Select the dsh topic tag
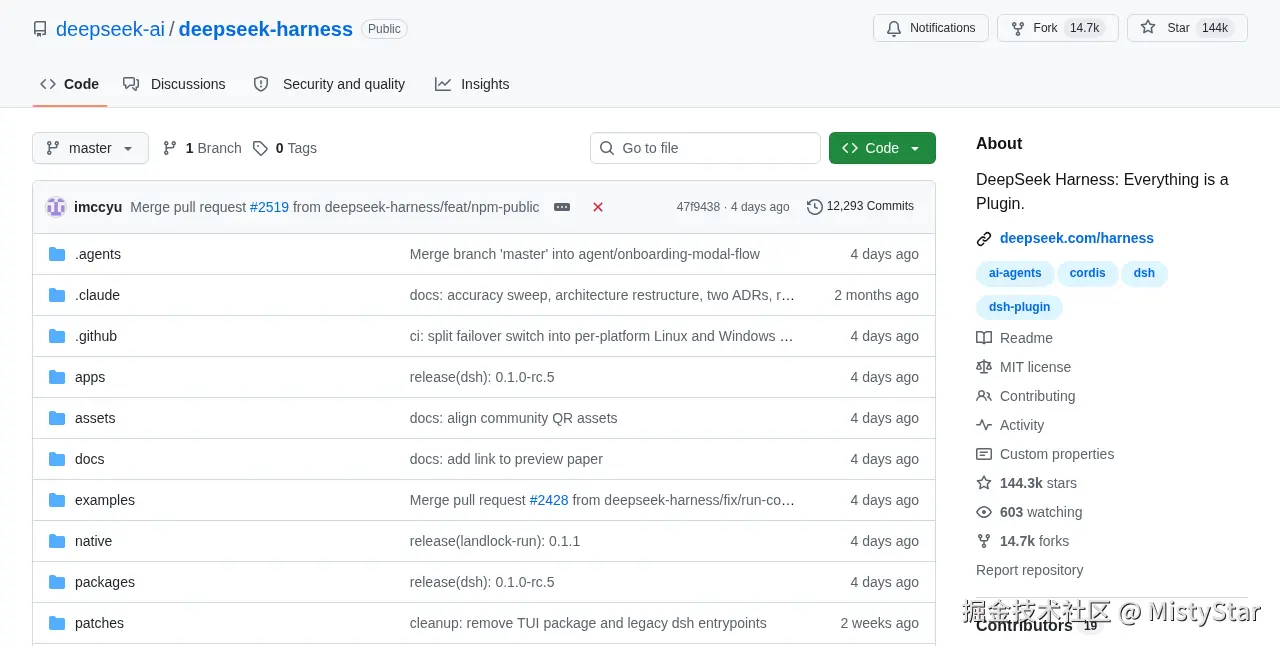 click(x=1144, y=273)
